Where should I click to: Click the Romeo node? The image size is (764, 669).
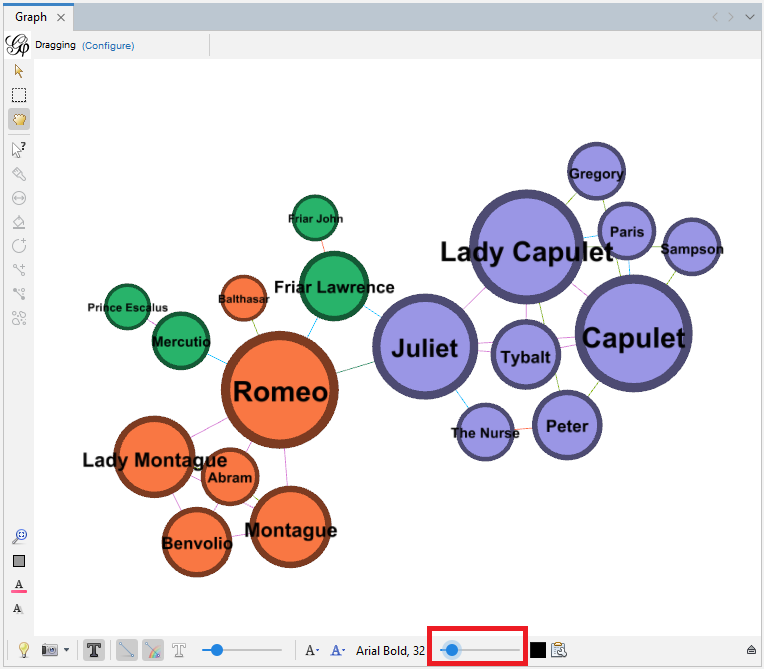280,390
